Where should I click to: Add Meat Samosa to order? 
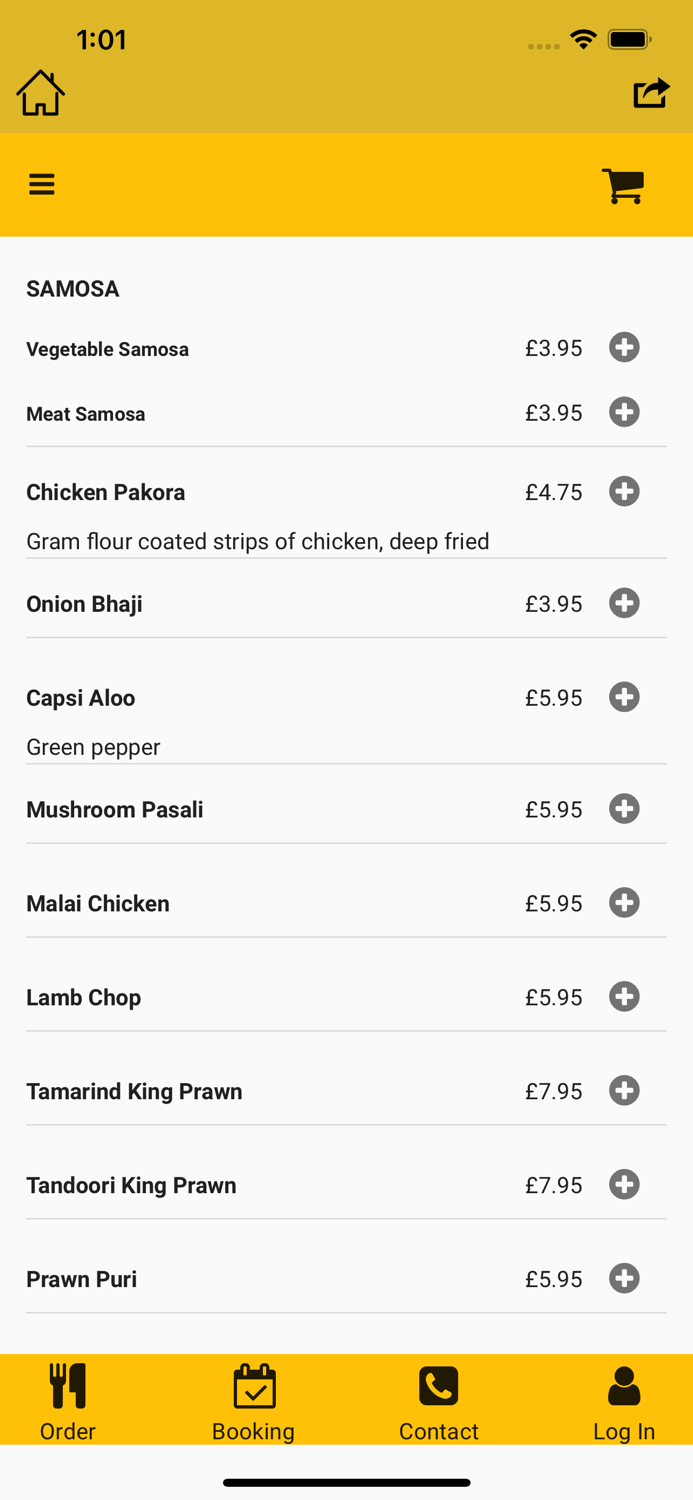(624, 412)
